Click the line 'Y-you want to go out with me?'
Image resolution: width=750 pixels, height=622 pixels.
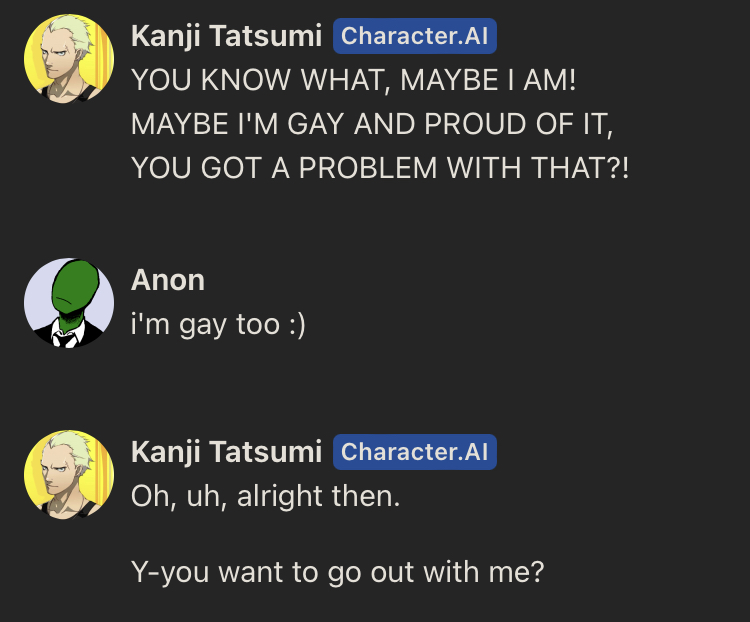point(338,573)
